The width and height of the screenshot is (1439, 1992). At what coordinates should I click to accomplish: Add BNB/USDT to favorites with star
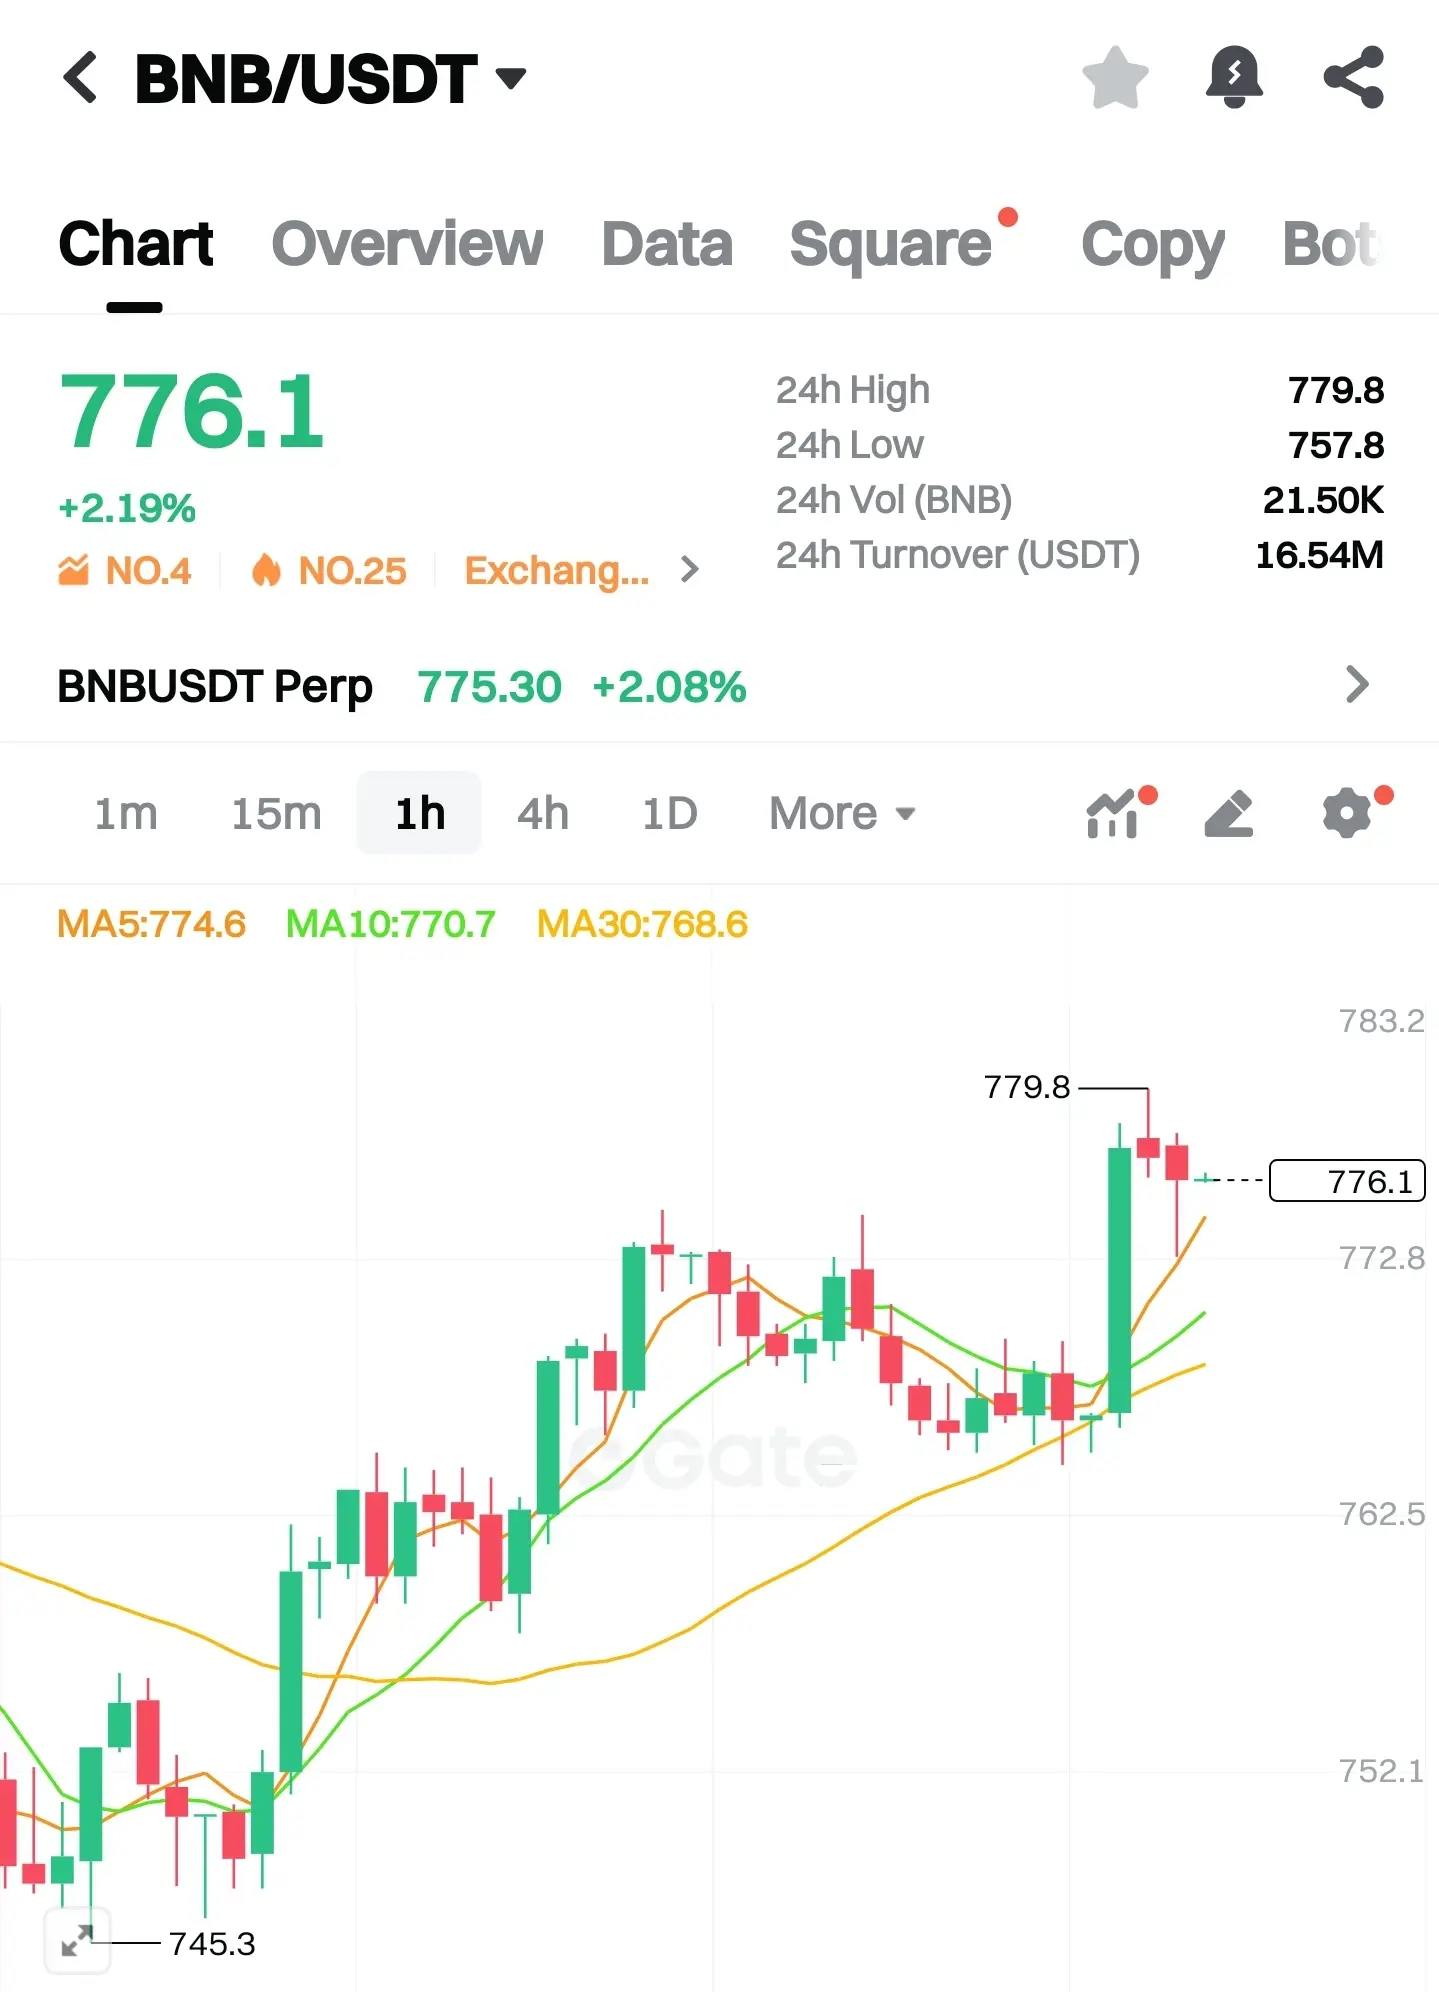(1115, 77)
